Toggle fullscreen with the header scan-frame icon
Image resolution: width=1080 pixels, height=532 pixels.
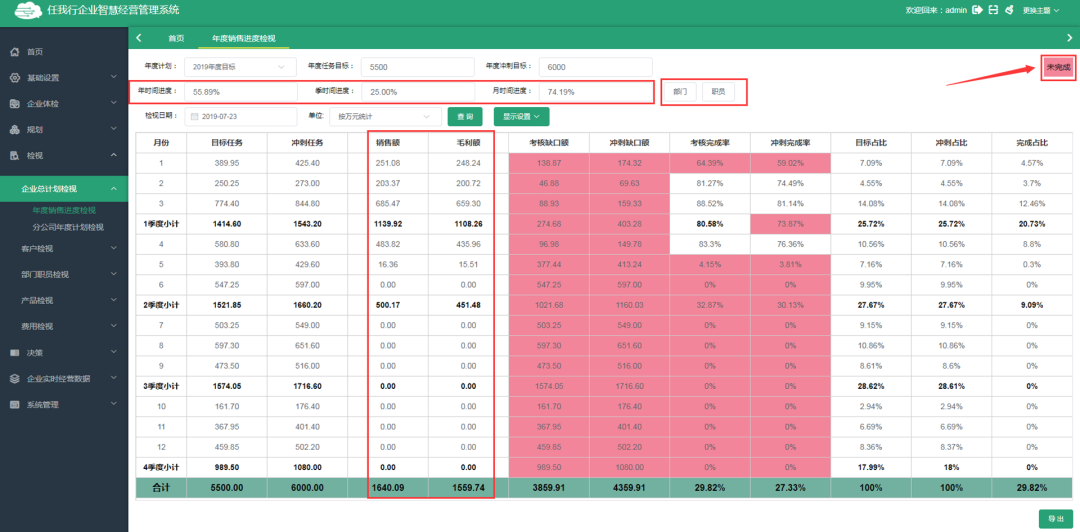tap(993, 10)
